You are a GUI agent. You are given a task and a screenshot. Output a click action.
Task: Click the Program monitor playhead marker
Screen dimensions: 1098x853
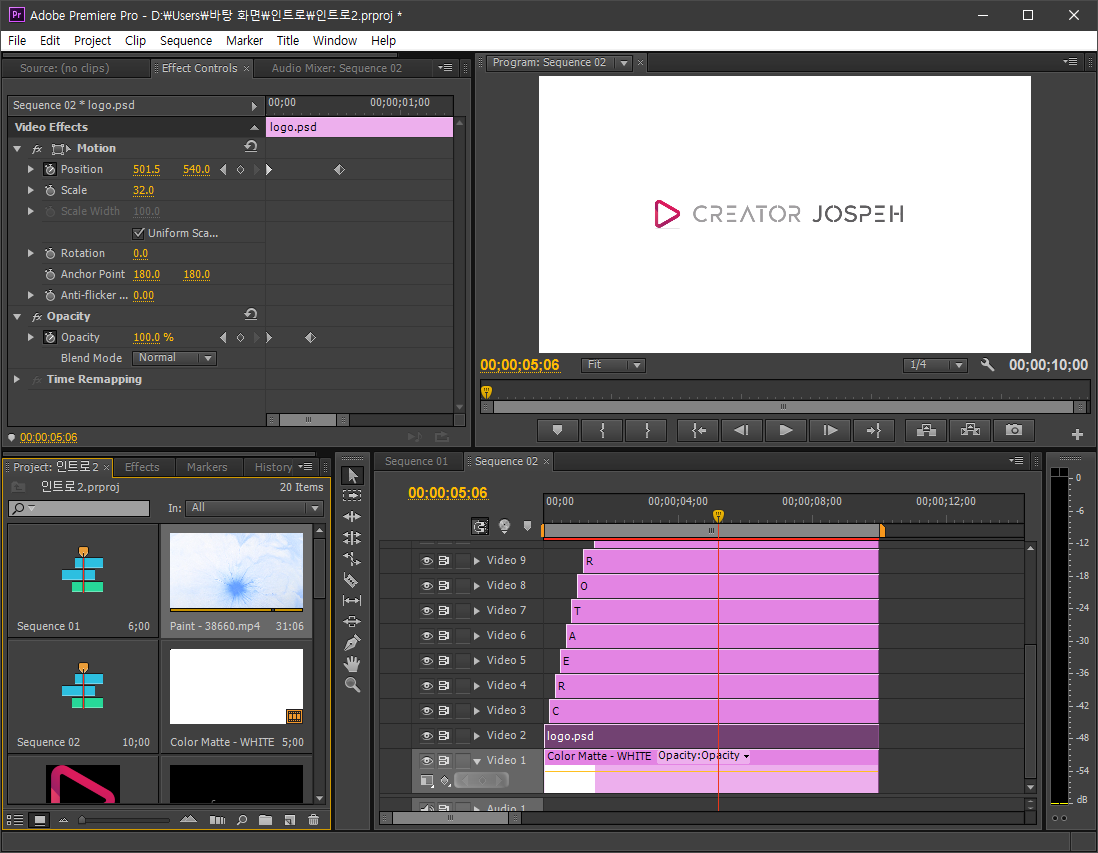tap(487, 391)
